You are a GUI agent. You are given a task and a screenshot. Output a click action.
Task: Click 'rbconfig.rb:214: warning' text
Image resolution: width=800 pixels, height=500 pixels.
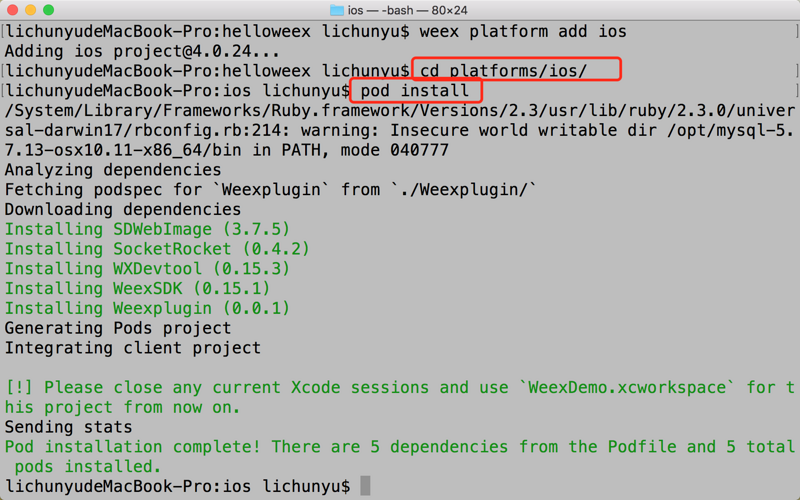click(256, 131)
